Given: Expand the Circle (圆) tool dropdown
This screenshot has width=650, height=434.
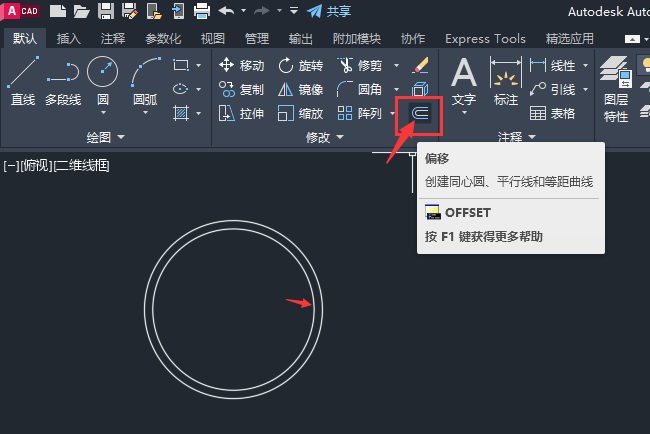Looking at the screenshot, I should click(x=103, y=113).
